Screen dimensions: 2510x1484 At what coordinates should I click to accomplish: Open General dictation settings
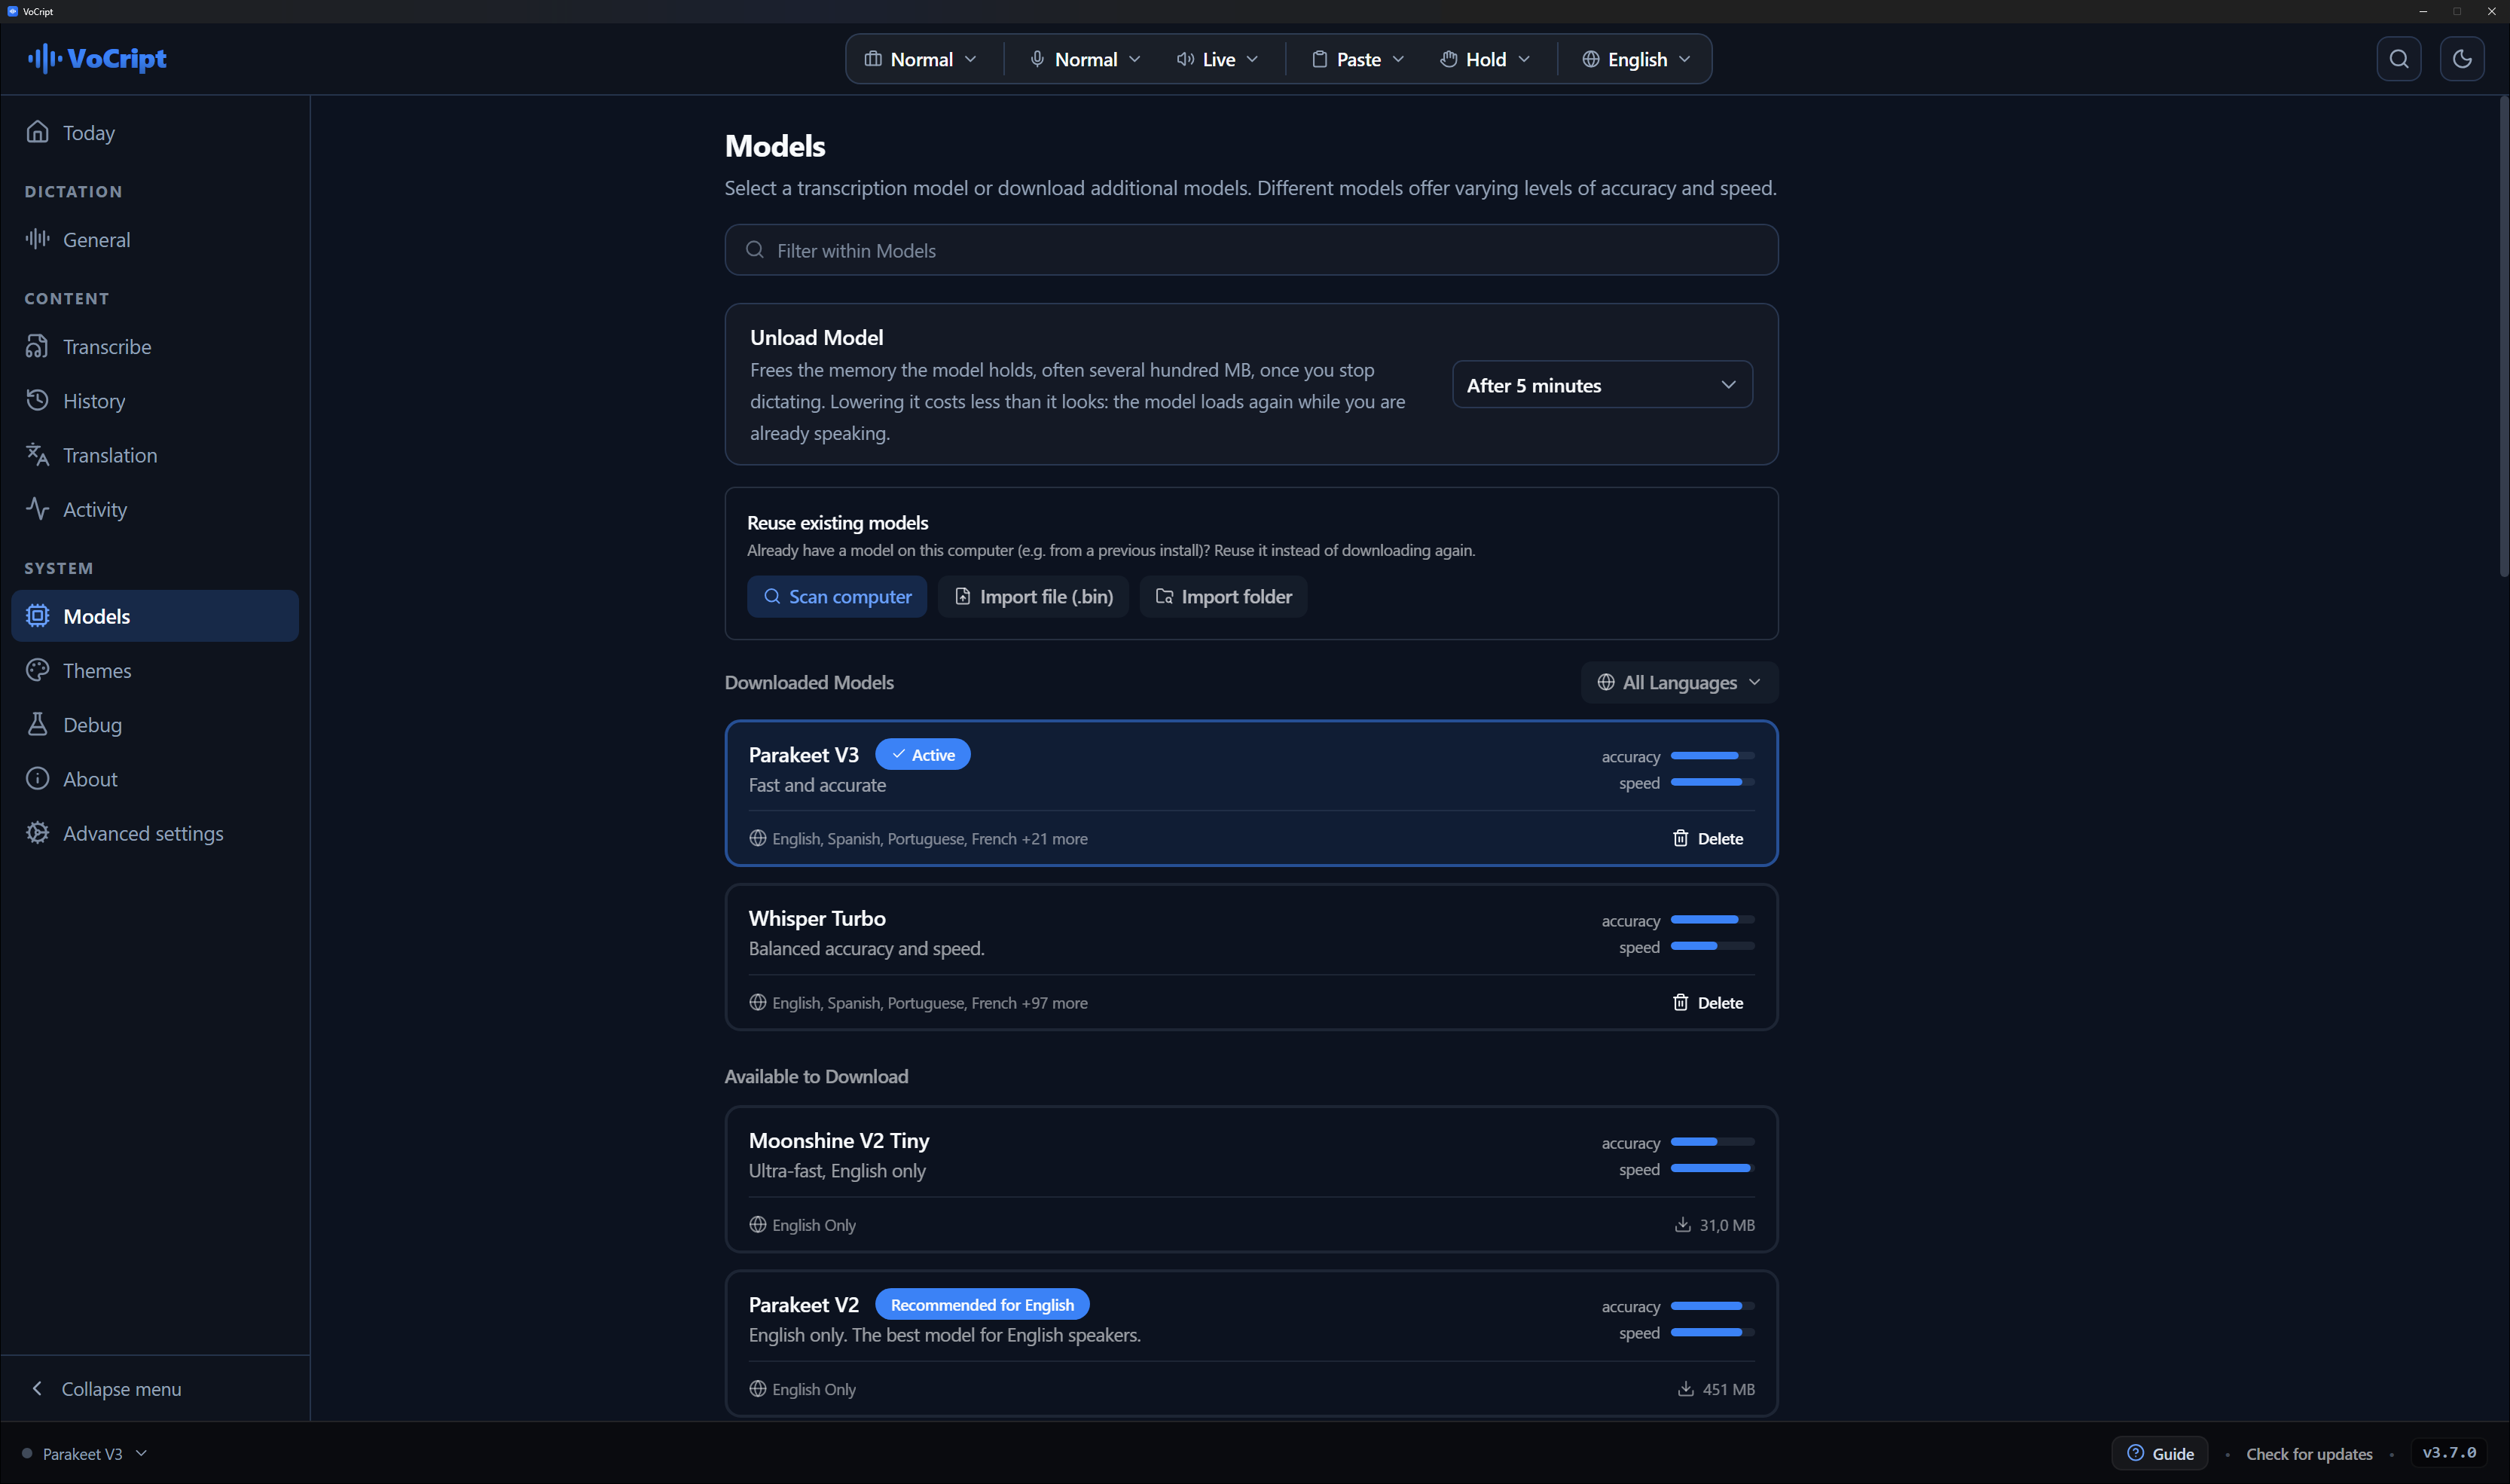click(x=155, y=239)
